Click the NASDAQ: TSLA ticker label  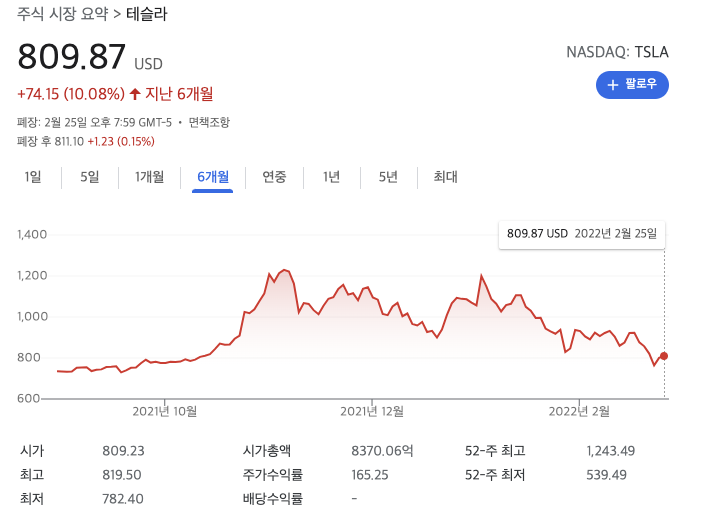tap(617, 52)
